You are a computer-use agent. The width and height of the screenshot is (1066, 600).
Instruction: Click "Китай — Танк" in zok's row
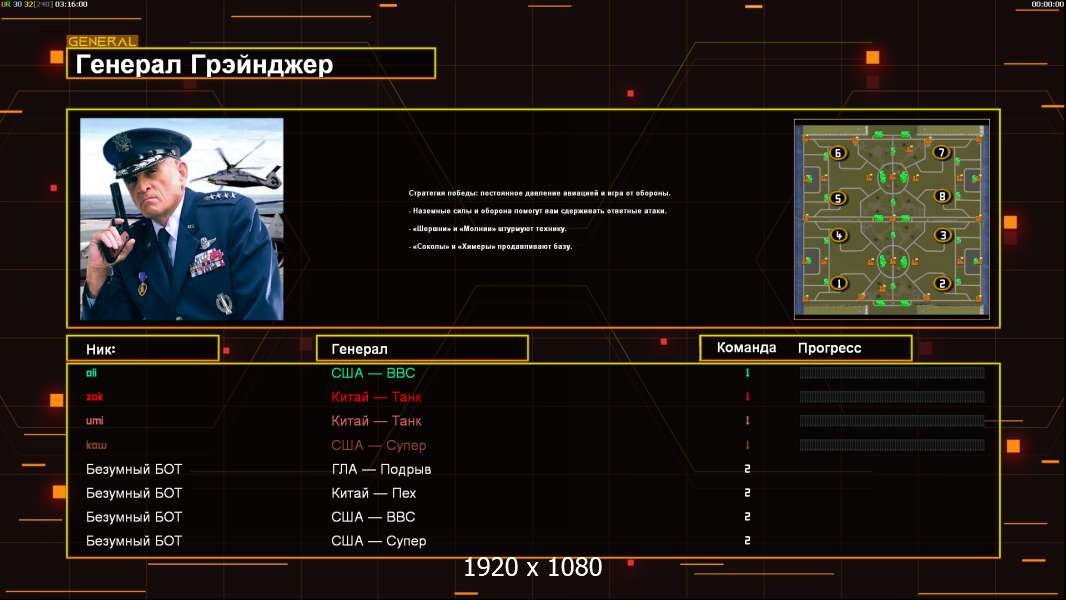[376, 397]
